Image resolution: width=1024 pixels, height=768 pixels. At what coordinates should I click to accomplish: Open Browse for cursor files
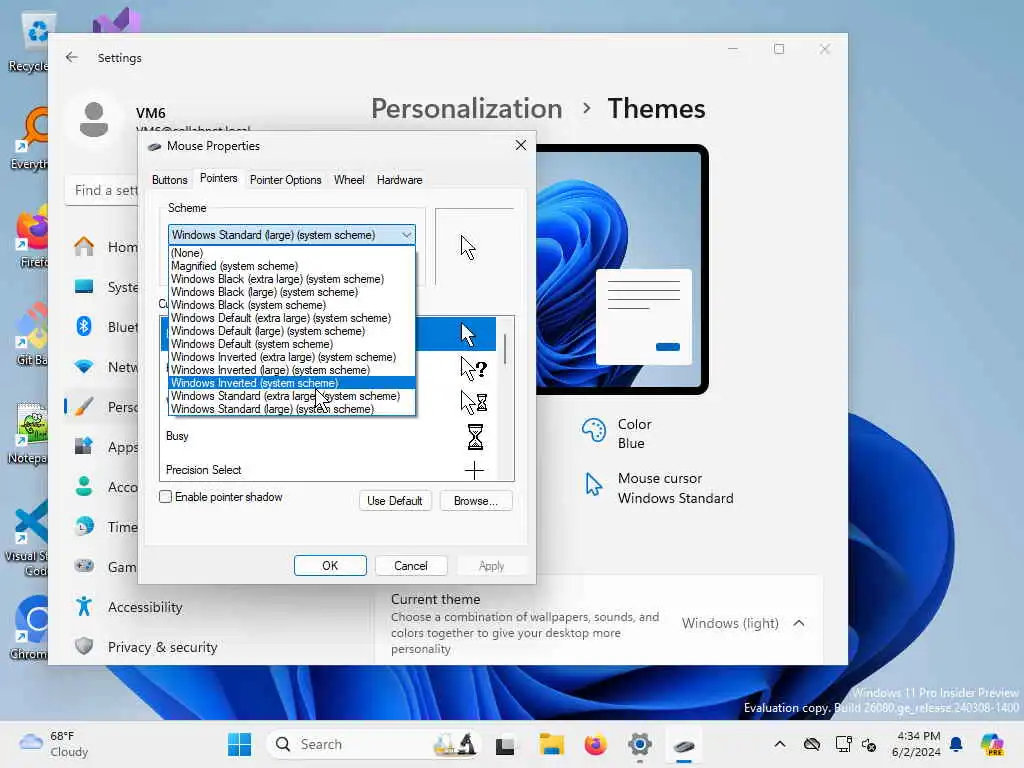click(476, 501)
